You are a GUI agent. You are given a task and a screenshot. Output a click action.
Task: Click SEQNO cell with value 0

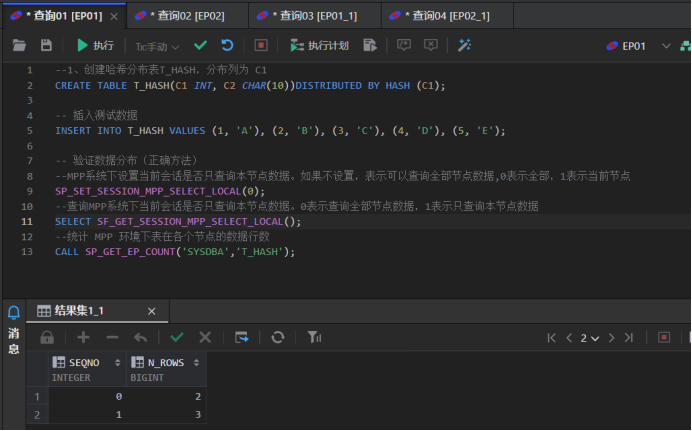click(87, 397)
